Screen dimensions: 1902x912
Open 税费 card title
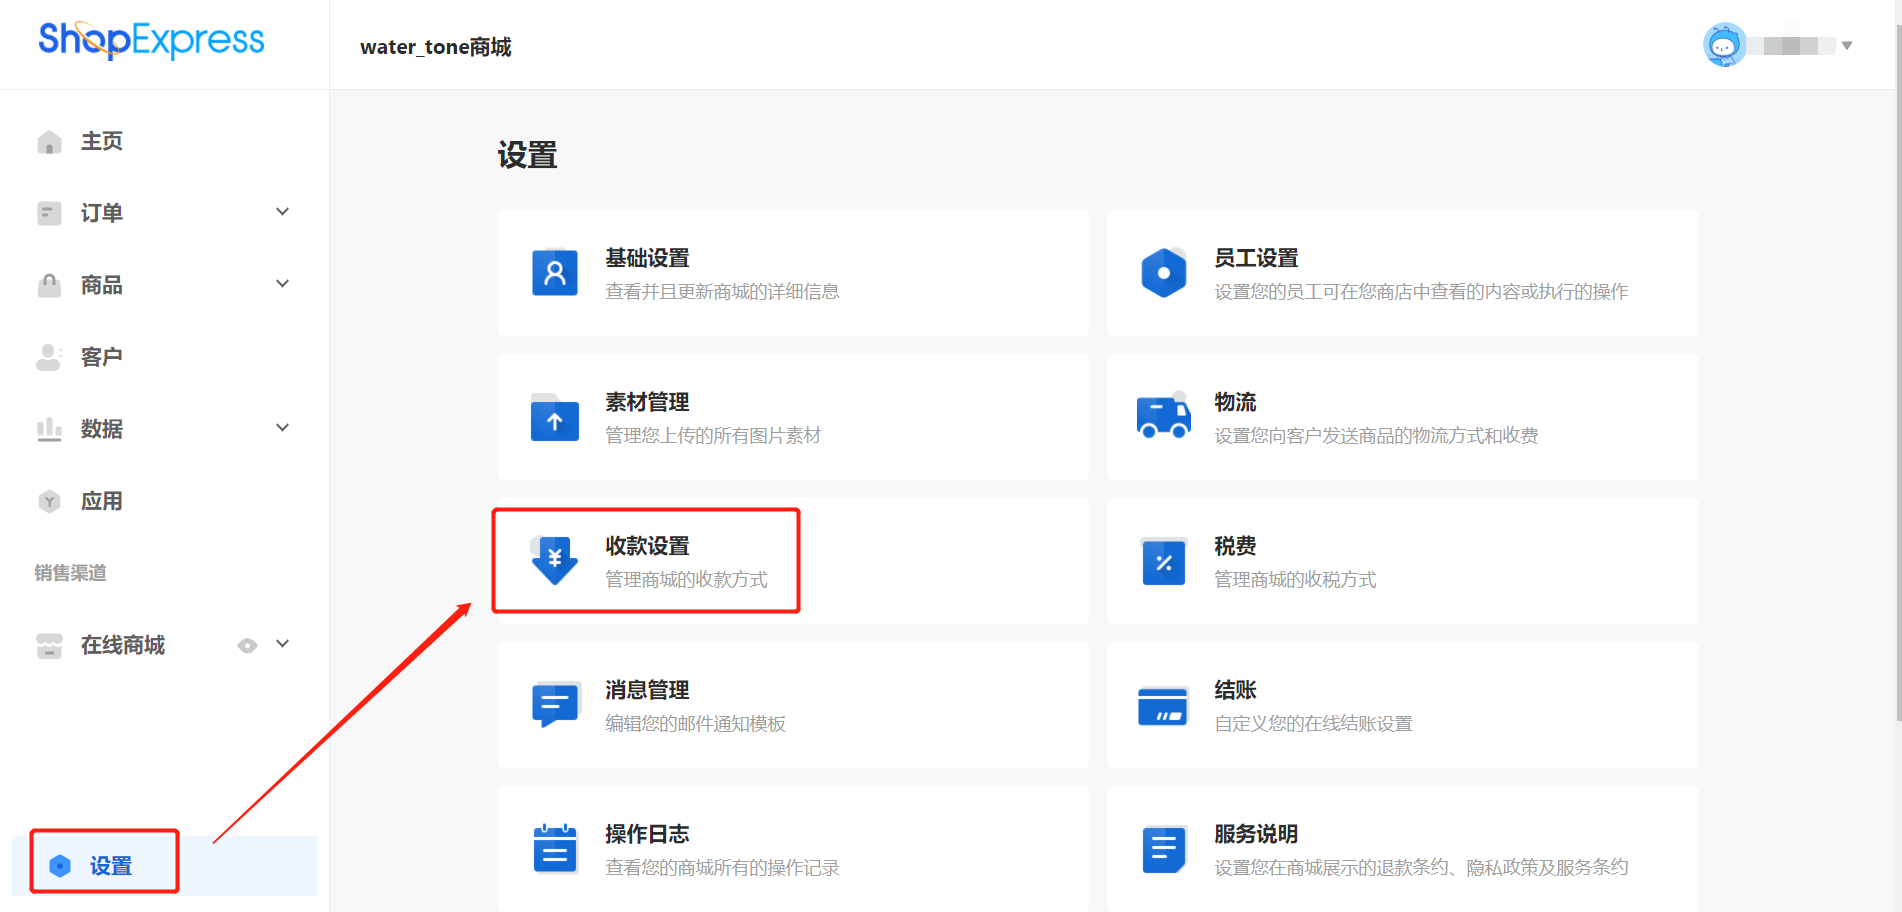(x=1235, y=546)
